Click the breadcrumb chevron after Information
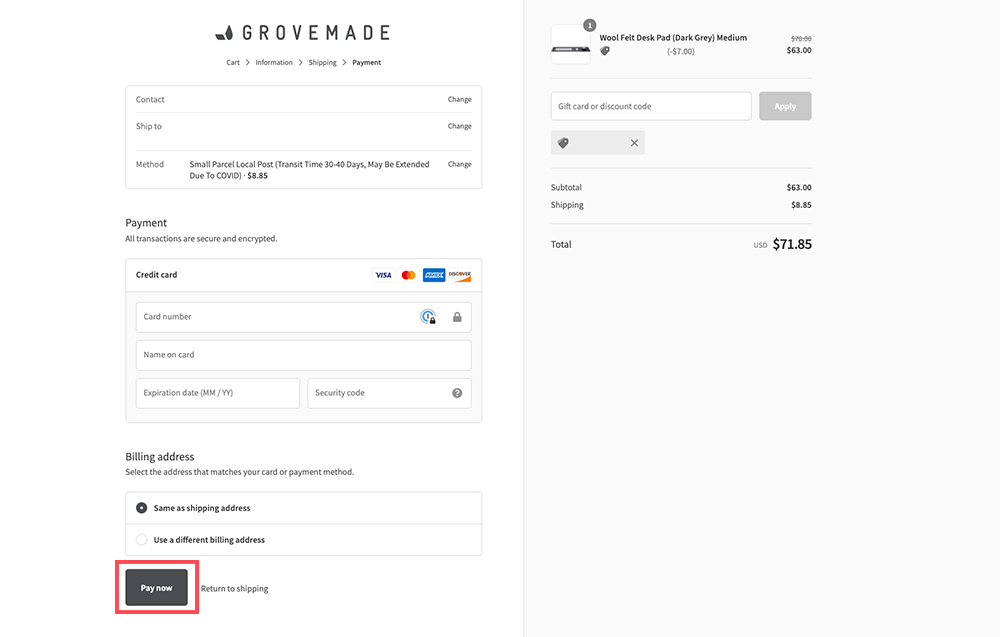This screenshot has width=1000, height=637. pyautogui.click(x=300, y=62)
